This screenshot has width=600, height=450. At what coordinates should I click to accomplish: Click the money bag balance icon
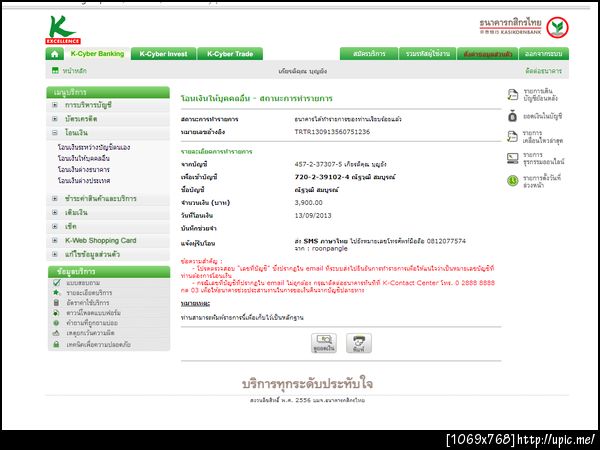pos(513,116)
